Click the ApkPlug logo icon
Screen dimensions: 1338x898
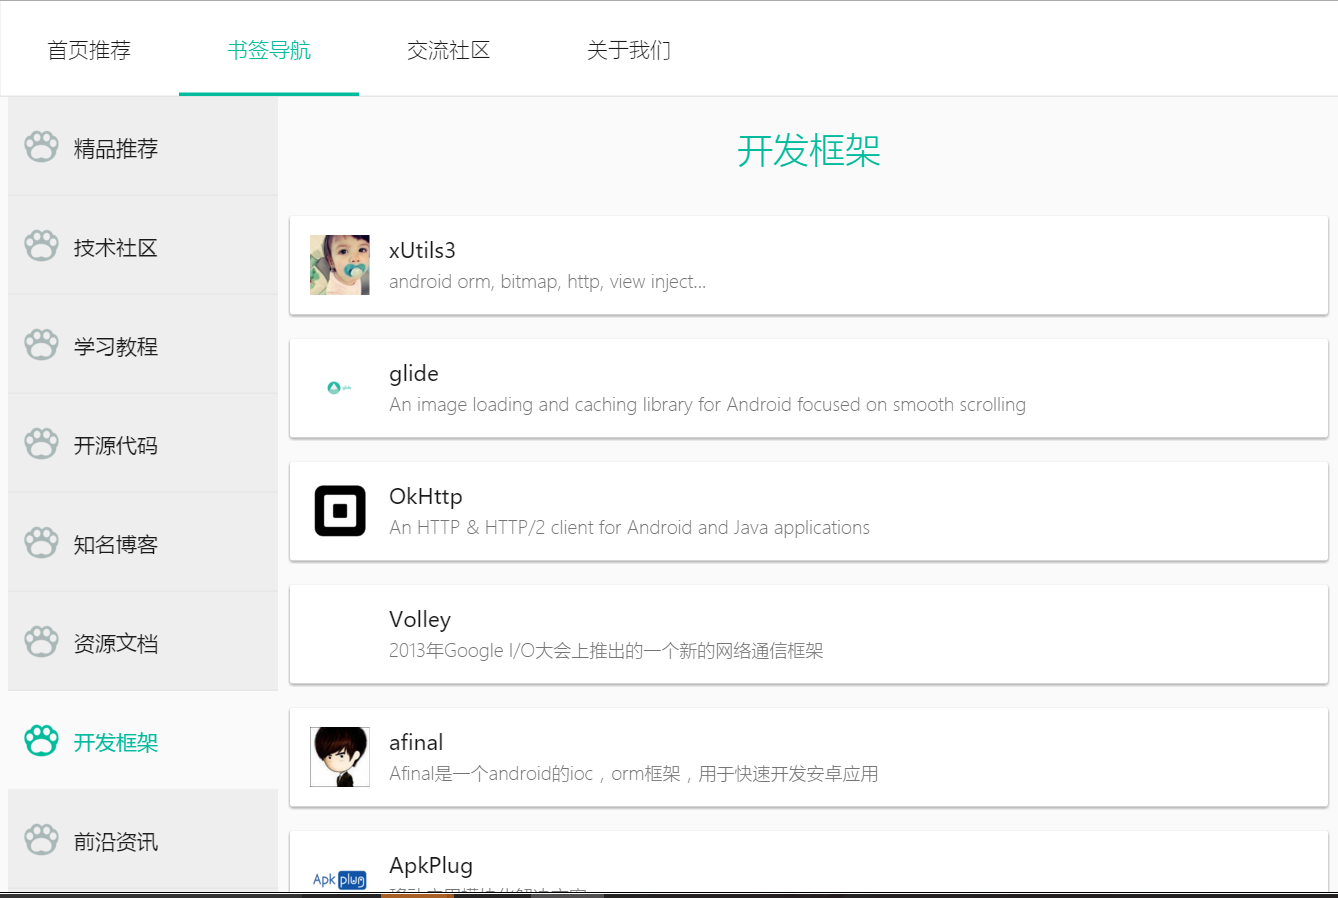tap(340, 880)
